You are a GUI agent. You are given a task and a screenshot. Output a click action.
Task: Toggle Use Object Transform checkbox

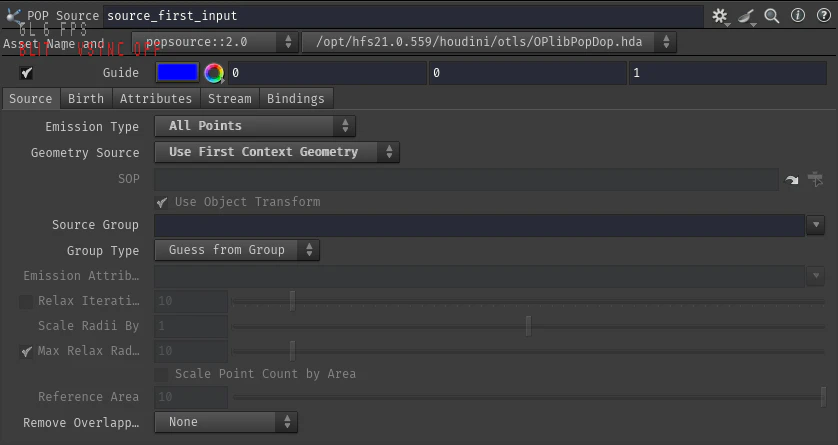pyautogui.click(x=161, y=202)
